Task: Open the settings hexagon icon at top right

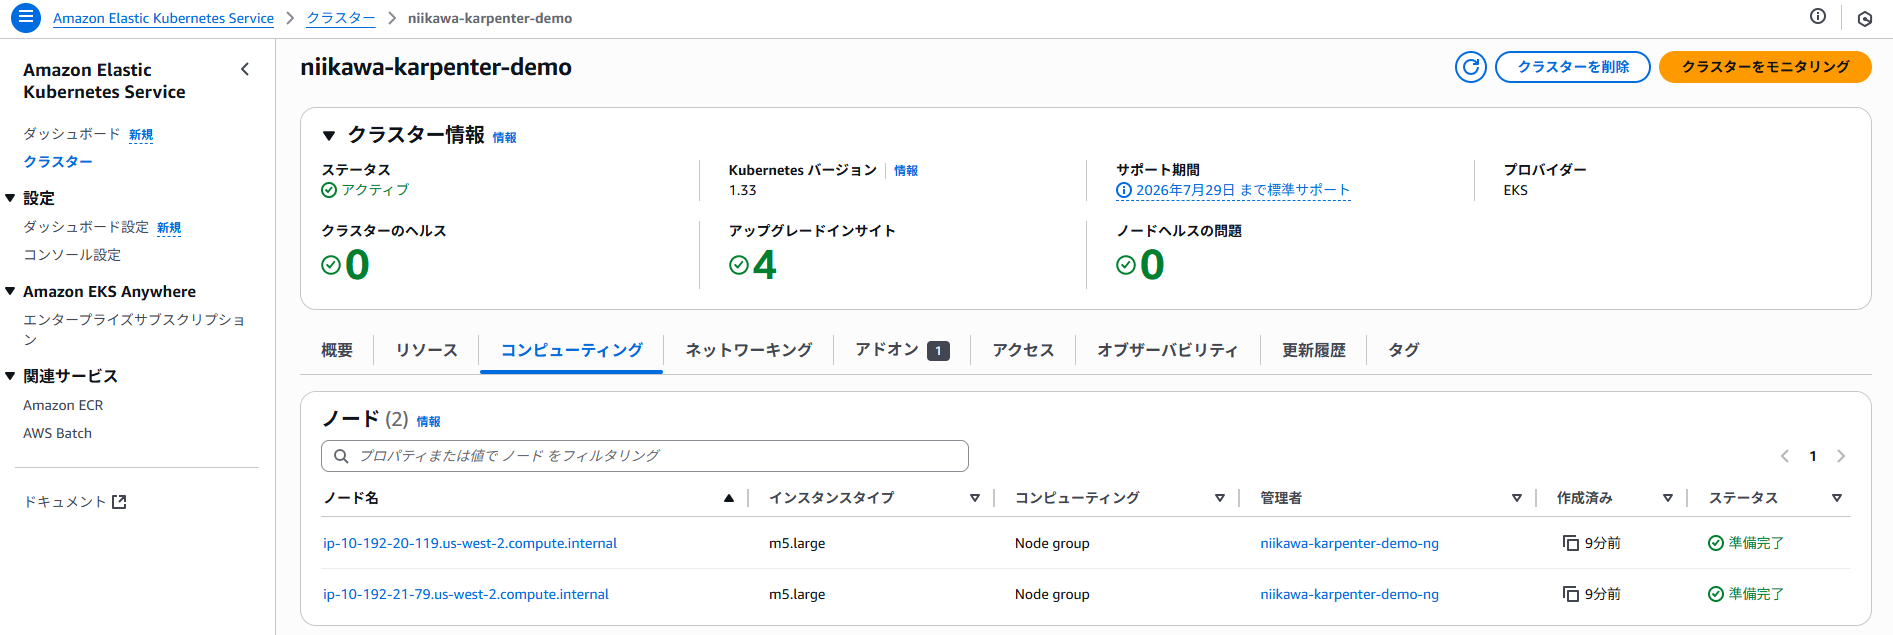Action: (1865, 18)
